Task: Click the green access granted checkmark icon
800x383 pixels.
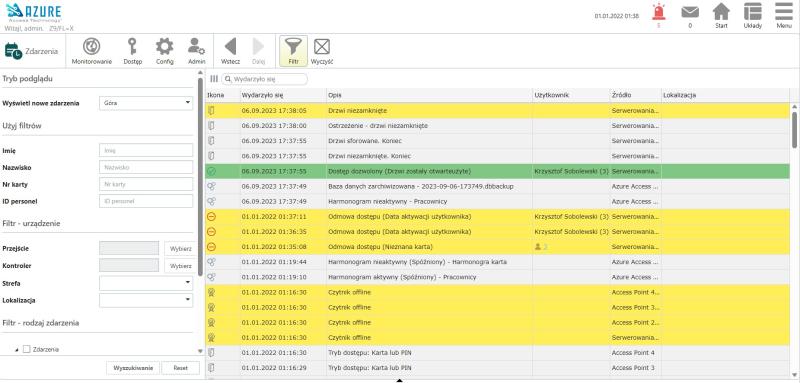Action: pyautogui.click(x=212, y=171)
